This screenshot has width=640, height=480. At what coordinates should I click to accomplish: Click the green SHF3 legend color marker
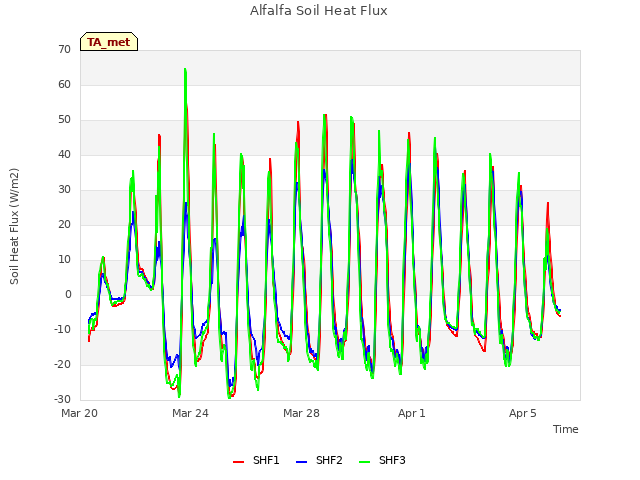click(364, 462)
